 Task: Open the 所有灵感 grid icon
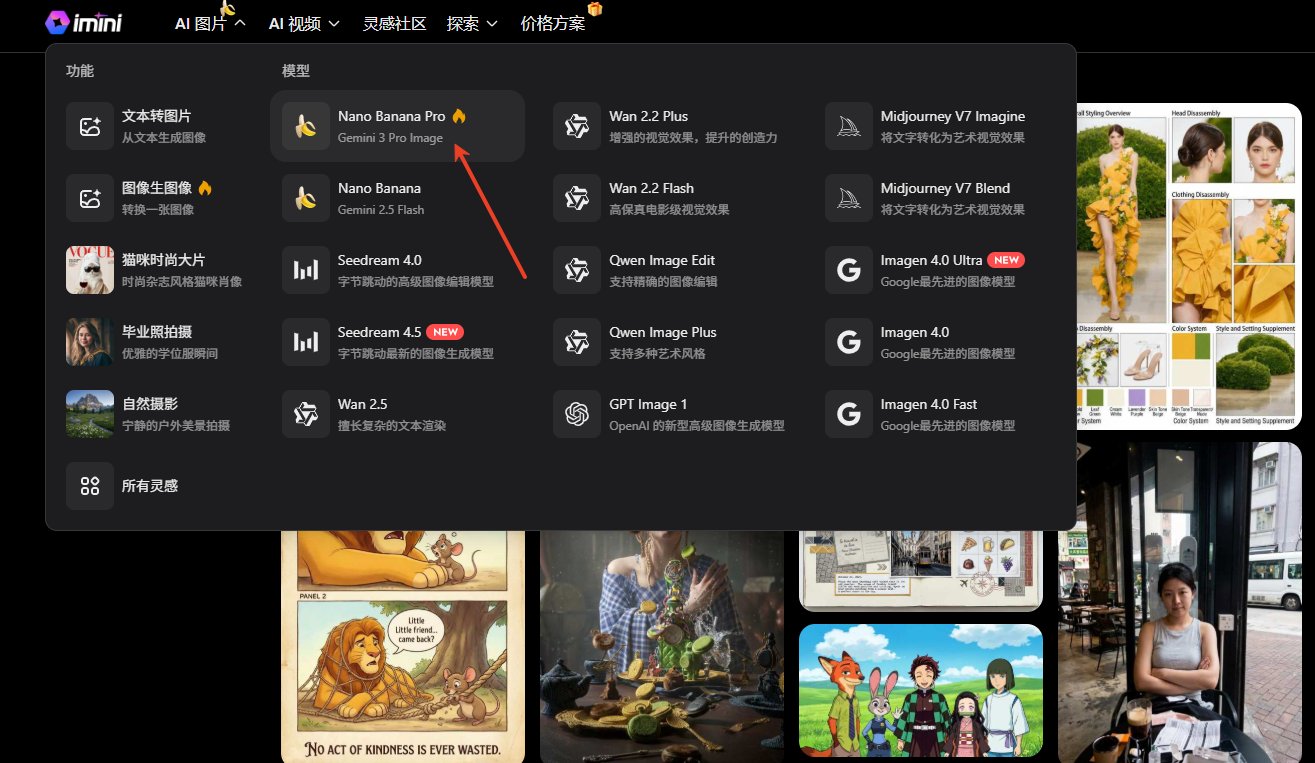90,486
